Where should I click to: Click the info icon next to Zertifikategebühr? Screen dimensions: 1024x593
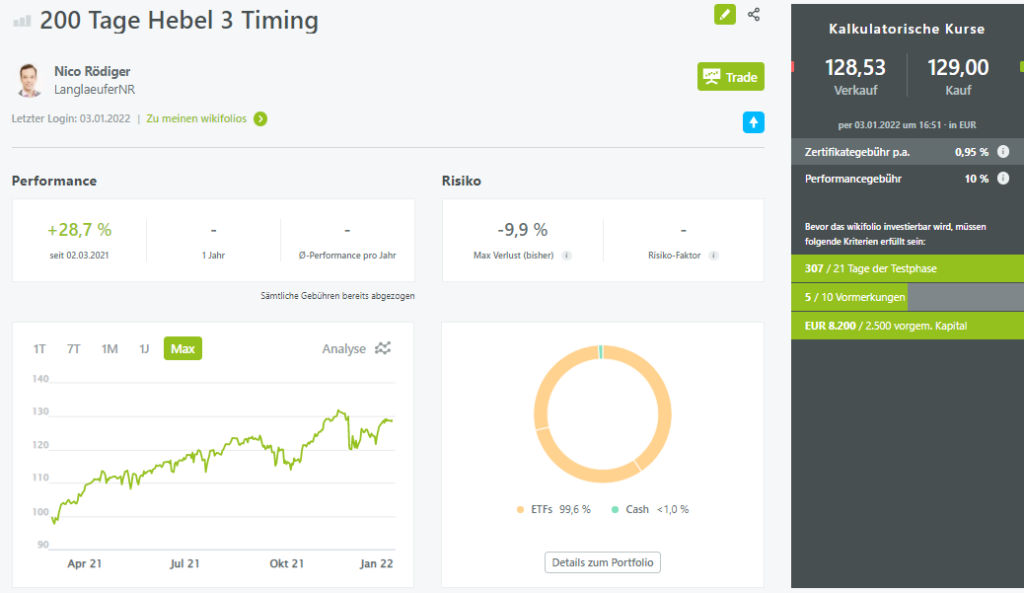point(1003,152)
